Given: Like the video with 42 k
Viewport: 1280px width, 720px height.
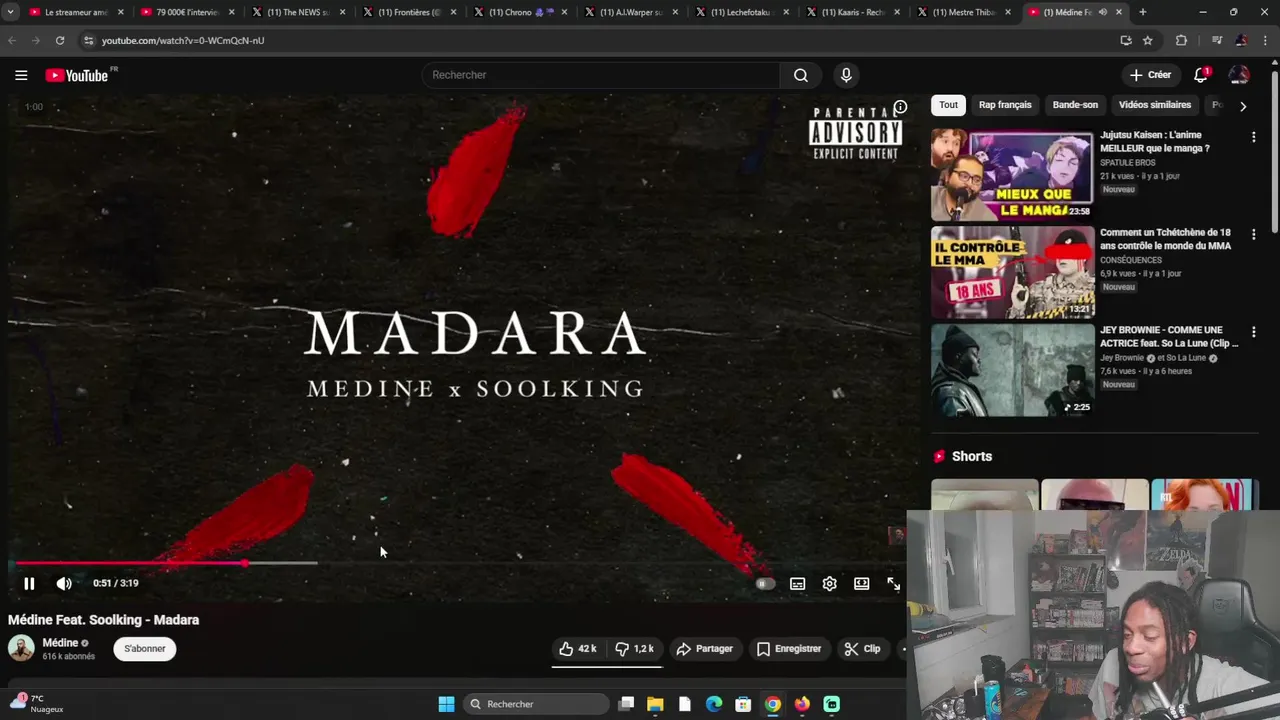Looking at the screenshot, I should [x=578, y=649].
